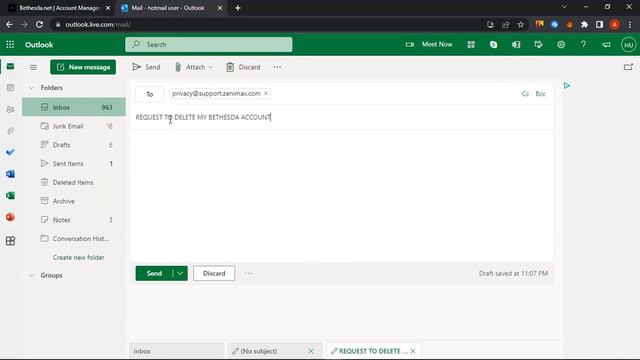Select the Inbox folder
640x360 pixels.
(x=74, y=107)
